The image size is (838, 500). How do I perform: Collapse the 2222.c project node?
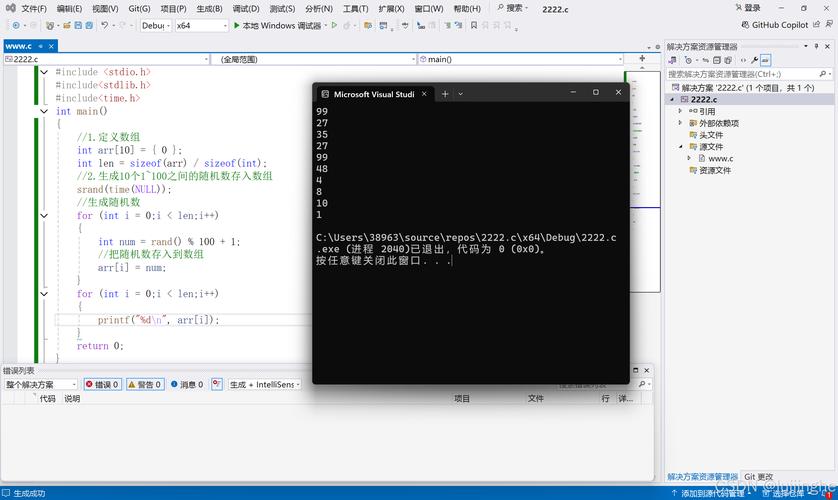coord(672,99)
